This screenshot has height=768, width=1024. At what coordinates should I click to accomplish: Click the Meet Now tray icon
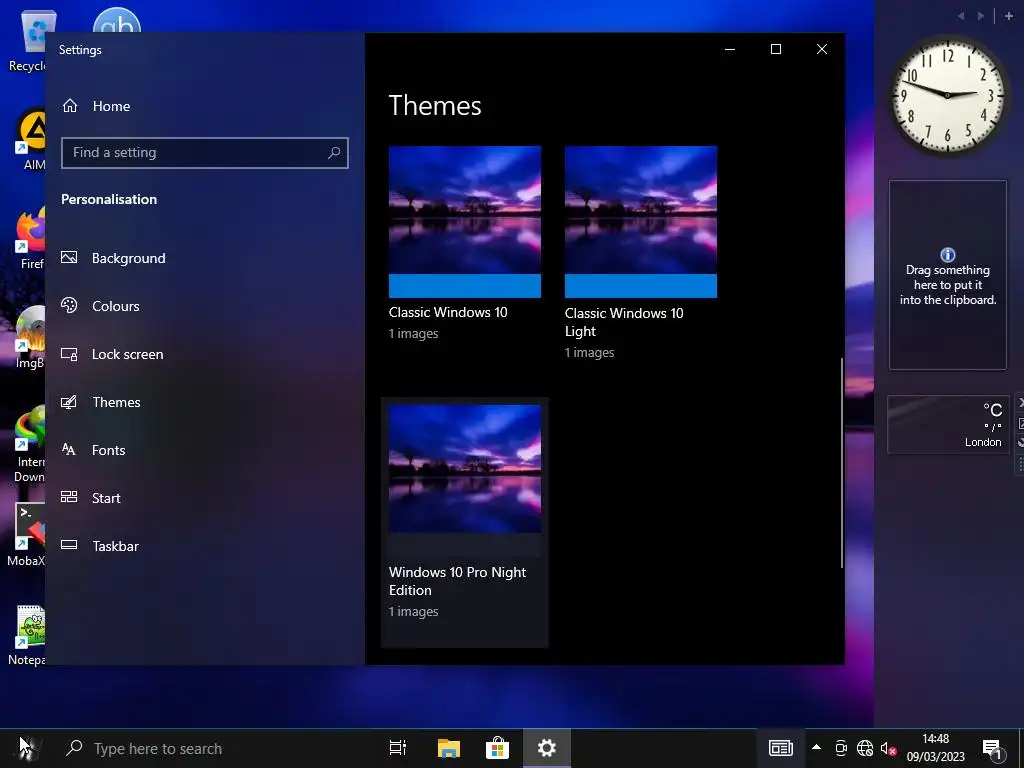point(841,748)
